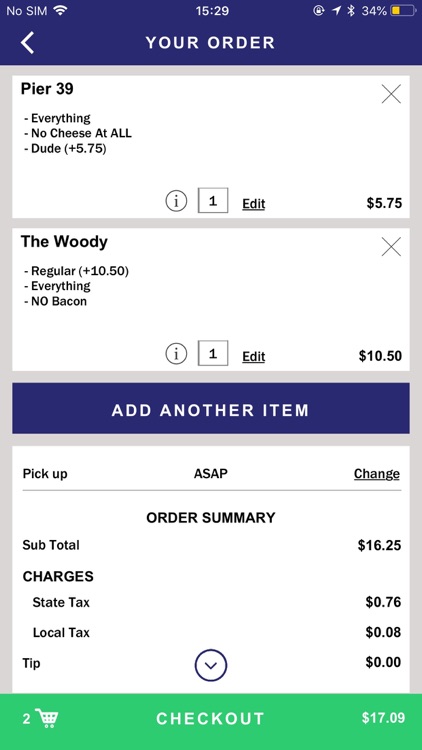The image size is (422, 750).
Task: Tap Add Another Item button
Action: click(211, 408)
